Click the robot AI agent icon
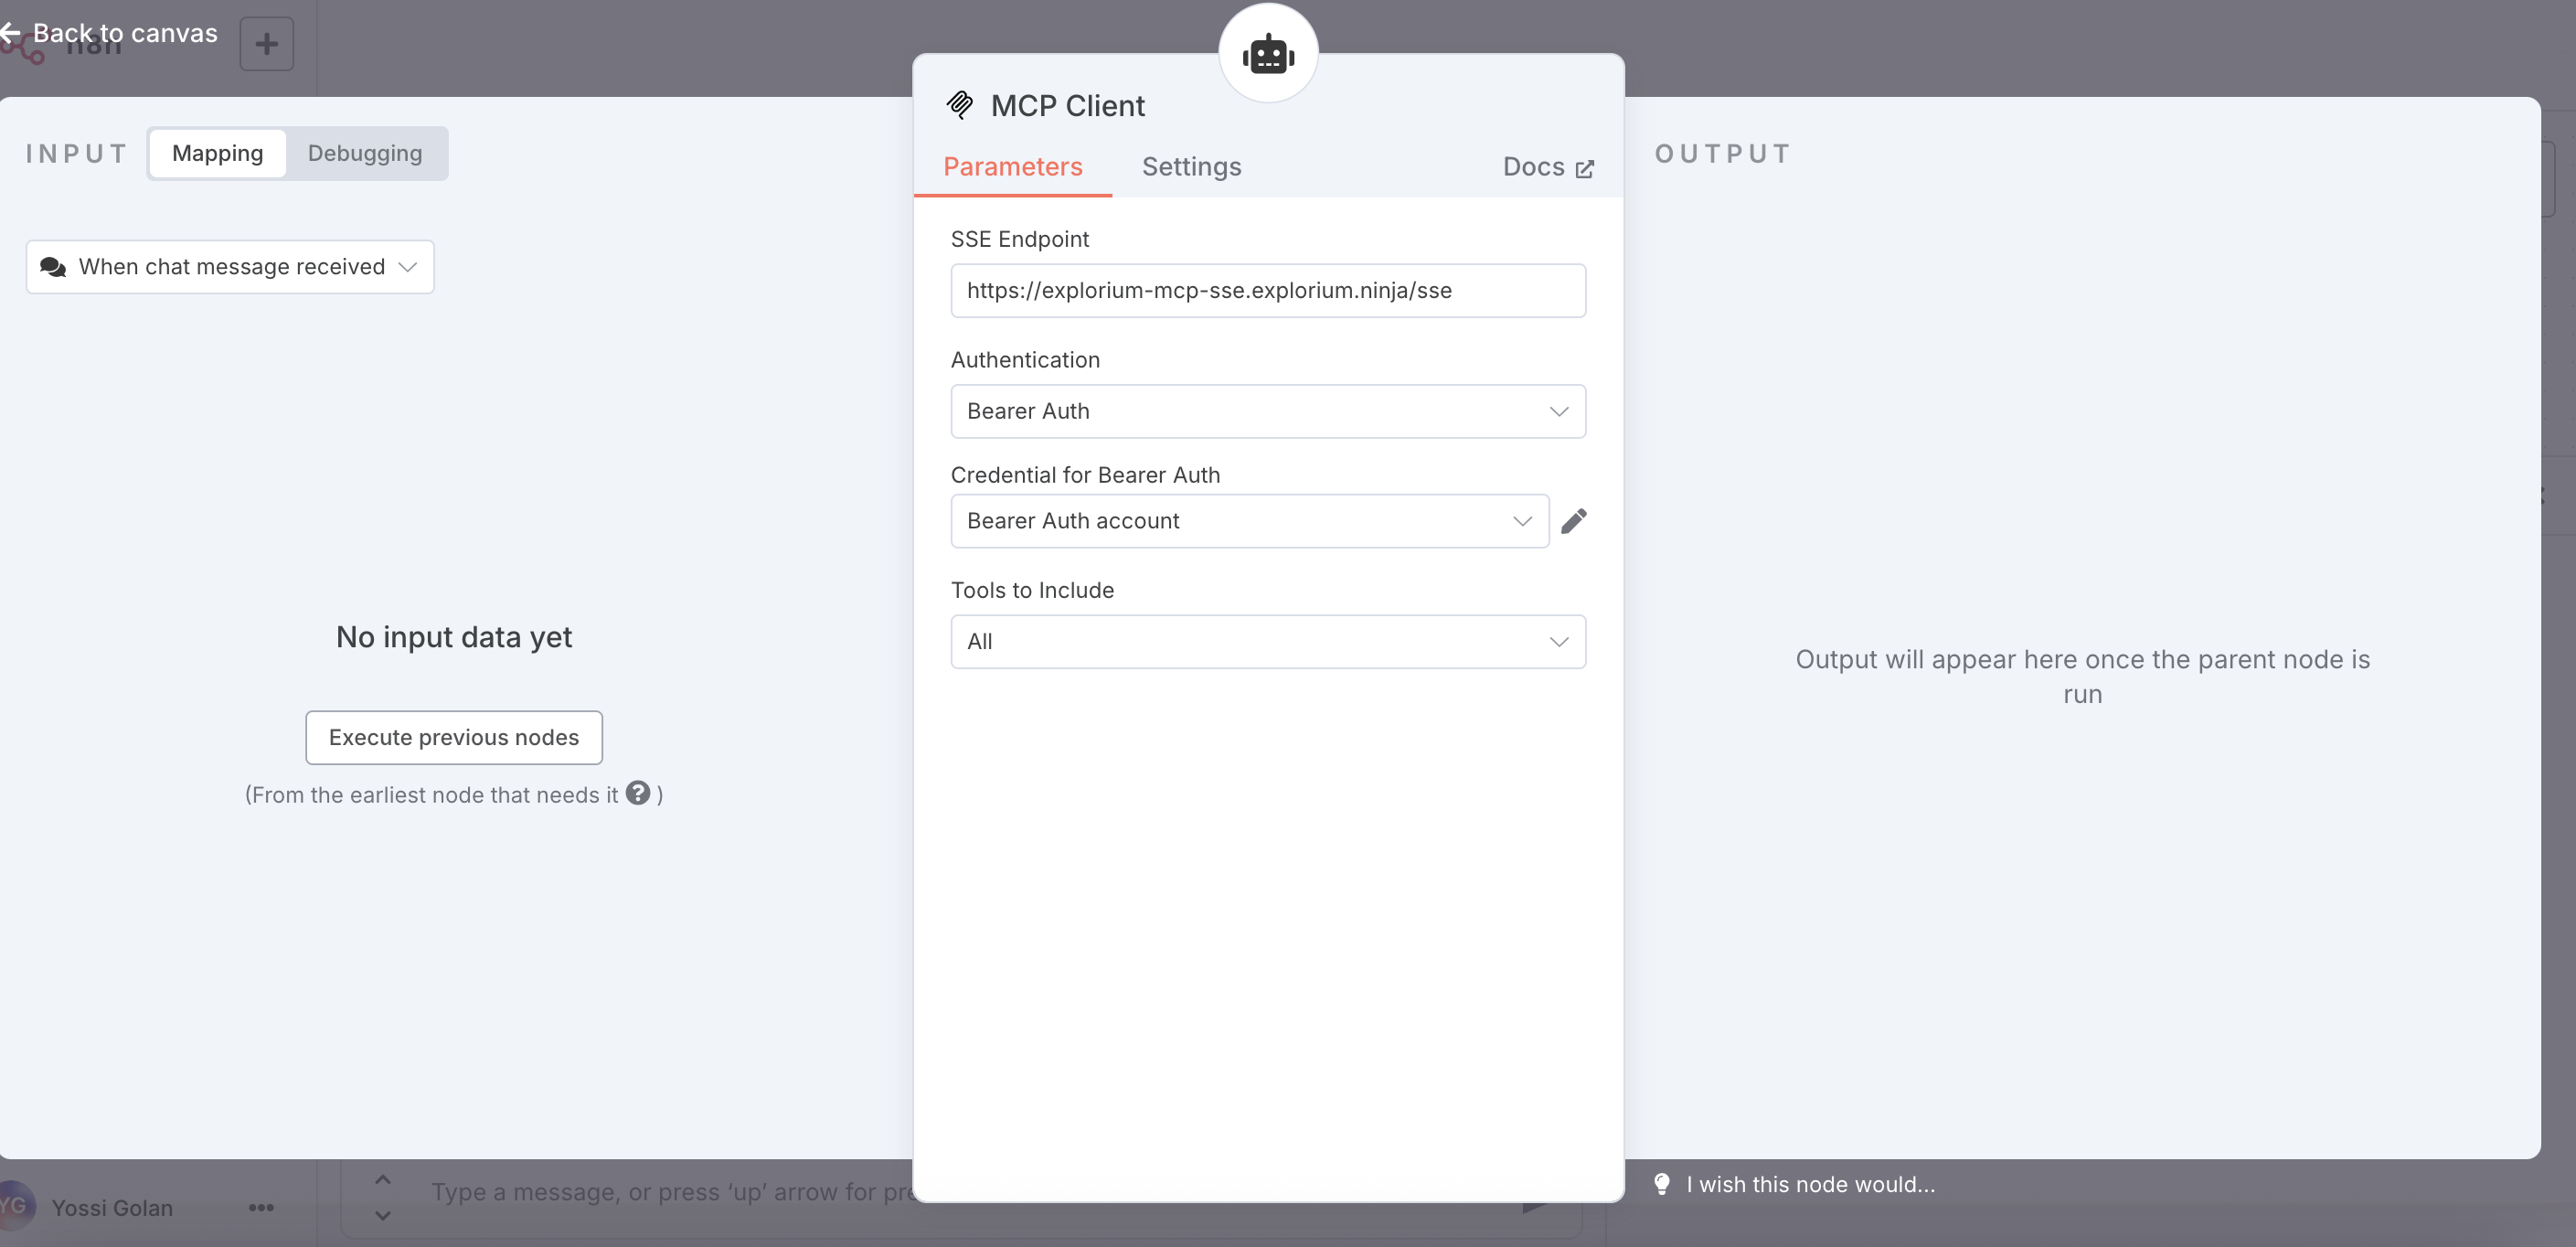Screen dimensions: 2576x1247 tap(1268, 54)
